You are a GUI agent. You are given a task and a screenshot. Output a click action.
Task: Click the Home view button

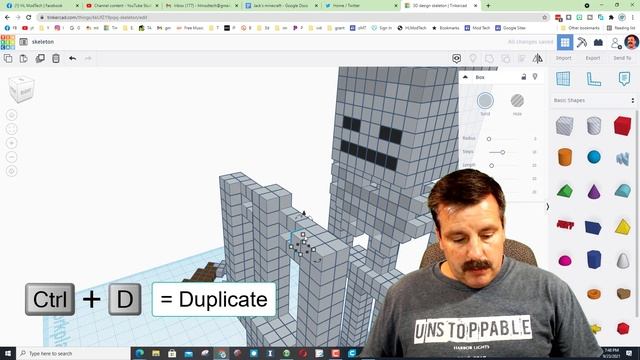pyautogui.click(x=11, y=115)
